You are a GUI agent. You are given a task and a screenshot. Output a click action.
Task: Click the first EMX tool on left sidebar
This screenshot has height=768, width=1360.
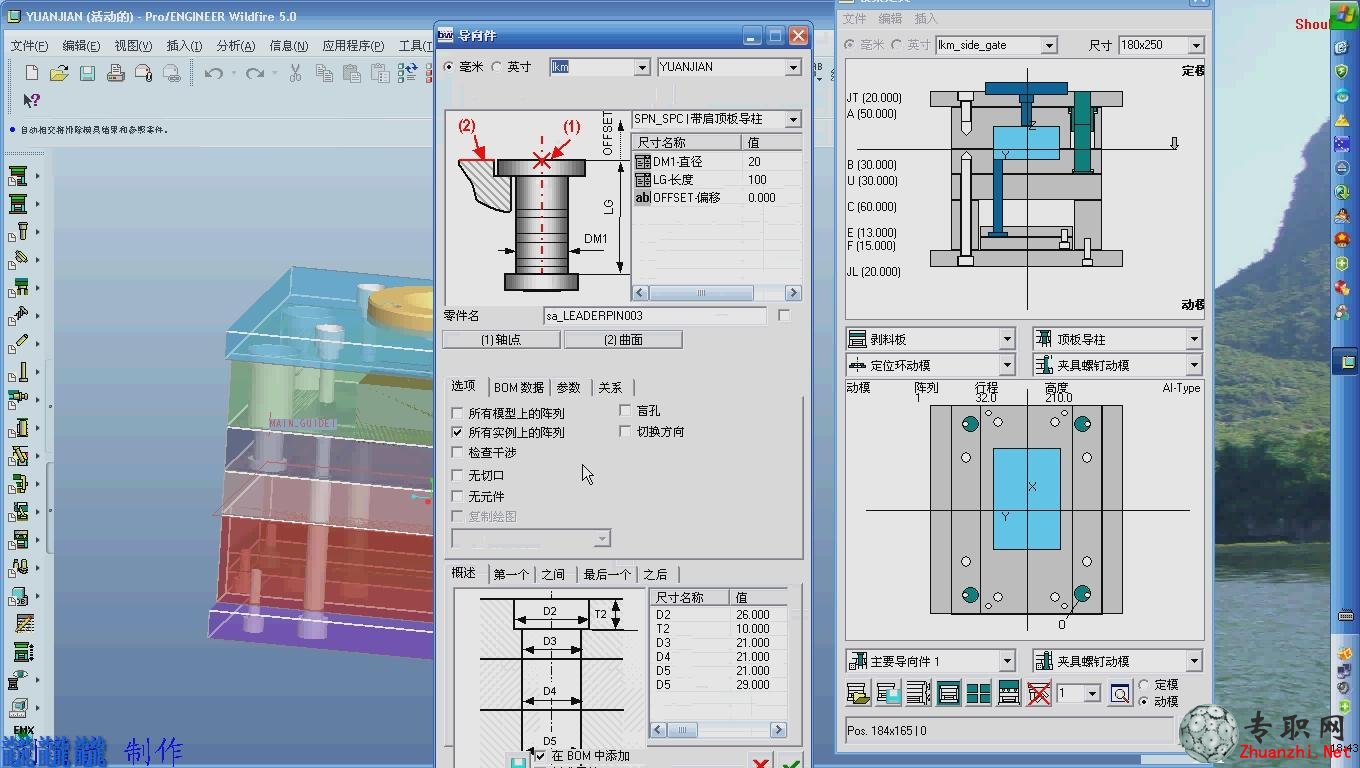point(18,177)
